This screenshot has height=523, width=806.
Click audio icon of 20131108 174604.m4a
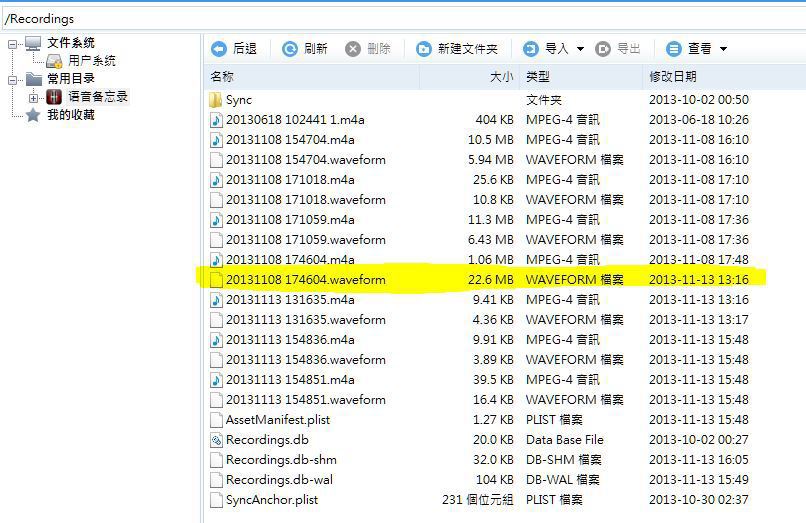coord(216,260)
